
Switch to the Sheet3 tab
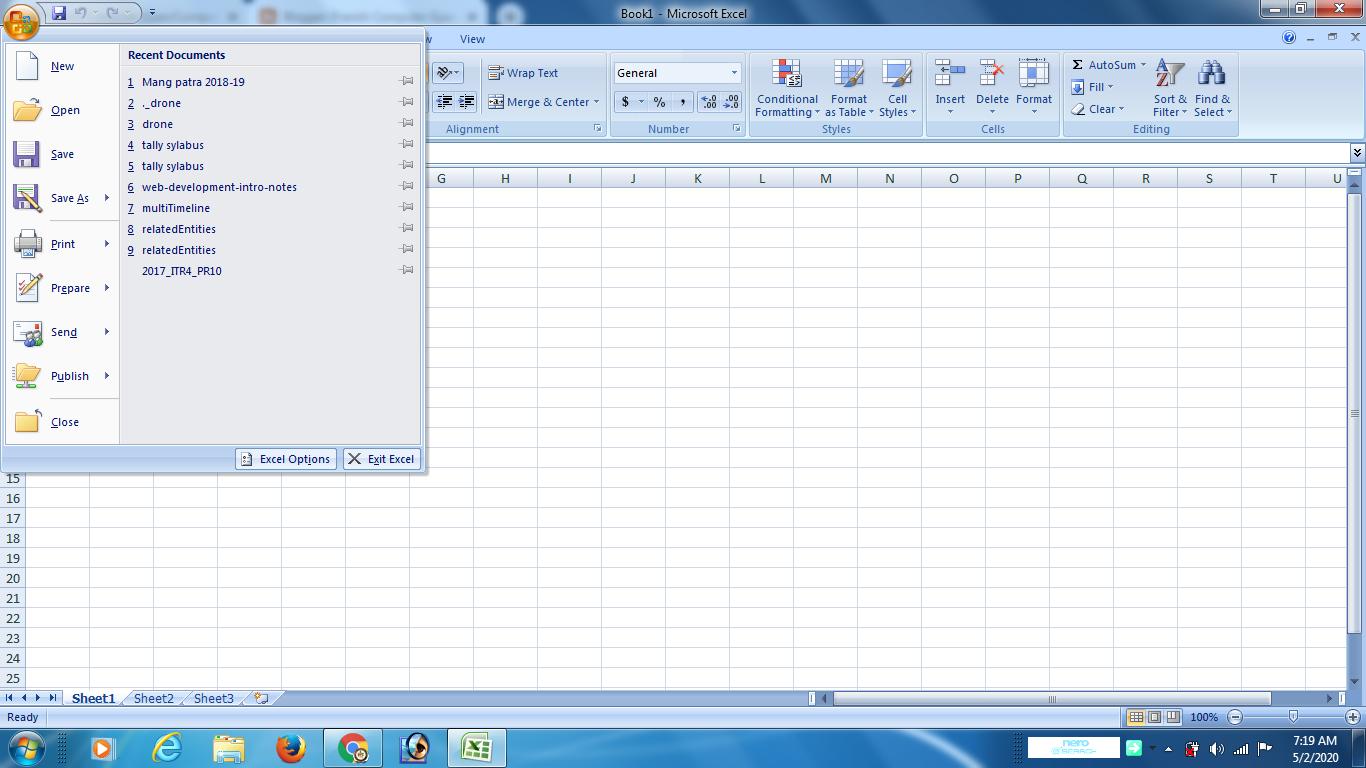(214, 699)
